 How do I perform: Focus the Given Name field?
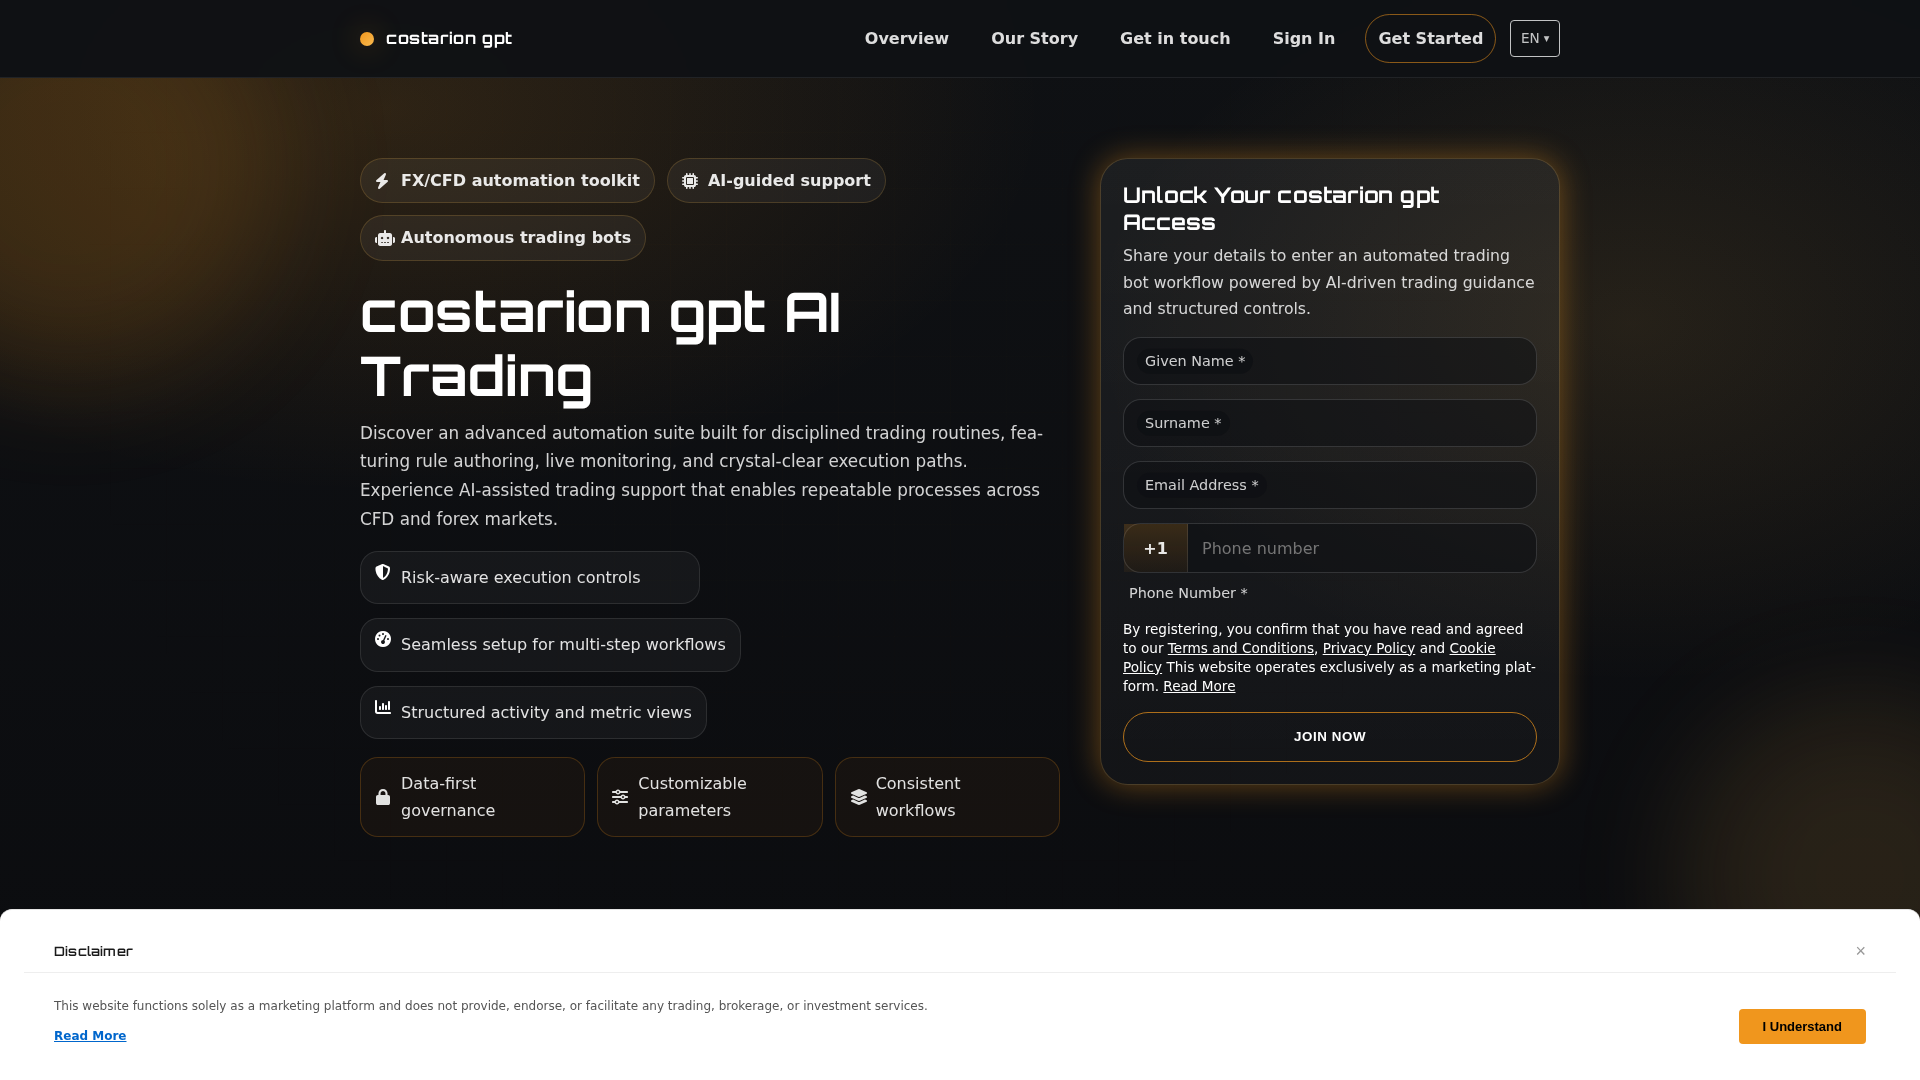tap(1330, 361)
